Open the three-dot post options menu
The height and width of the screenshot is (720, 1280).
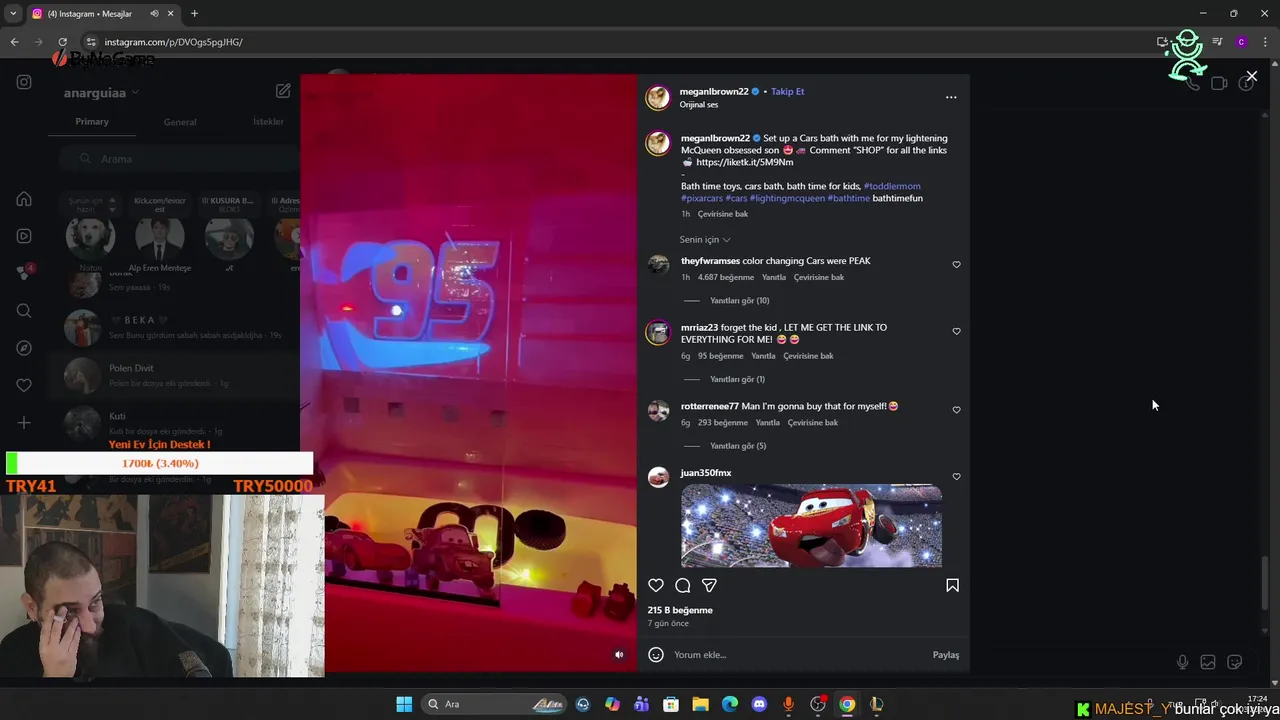coord(951,97)
